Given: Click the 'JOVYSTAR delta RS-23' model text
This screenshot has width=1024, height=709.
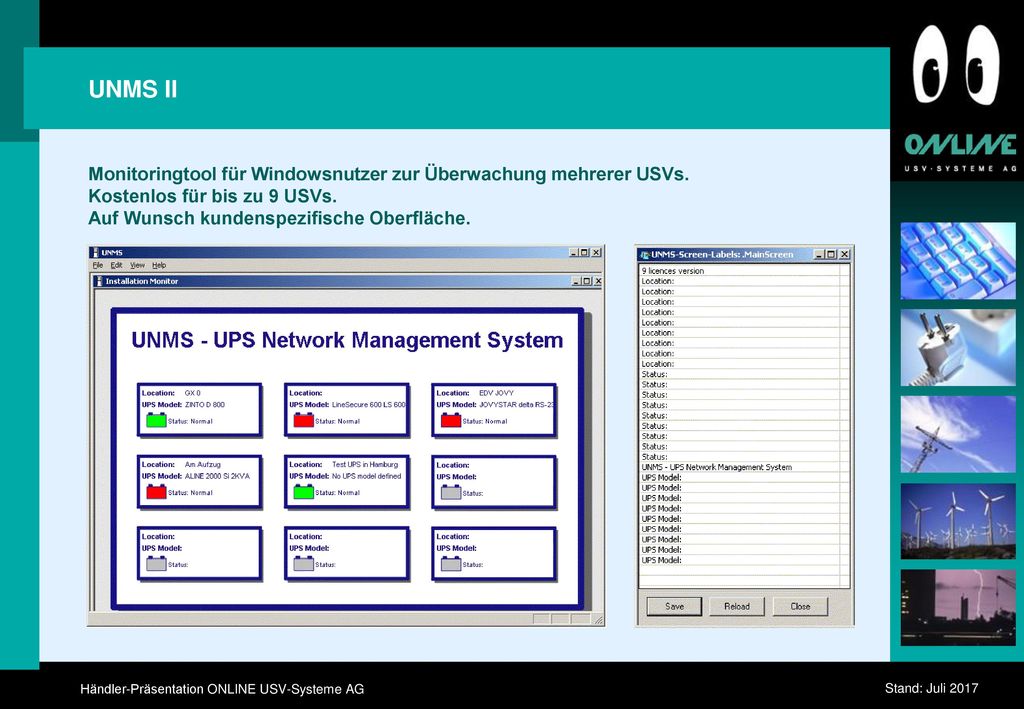Looking at the screenshot, I should 516,405.
